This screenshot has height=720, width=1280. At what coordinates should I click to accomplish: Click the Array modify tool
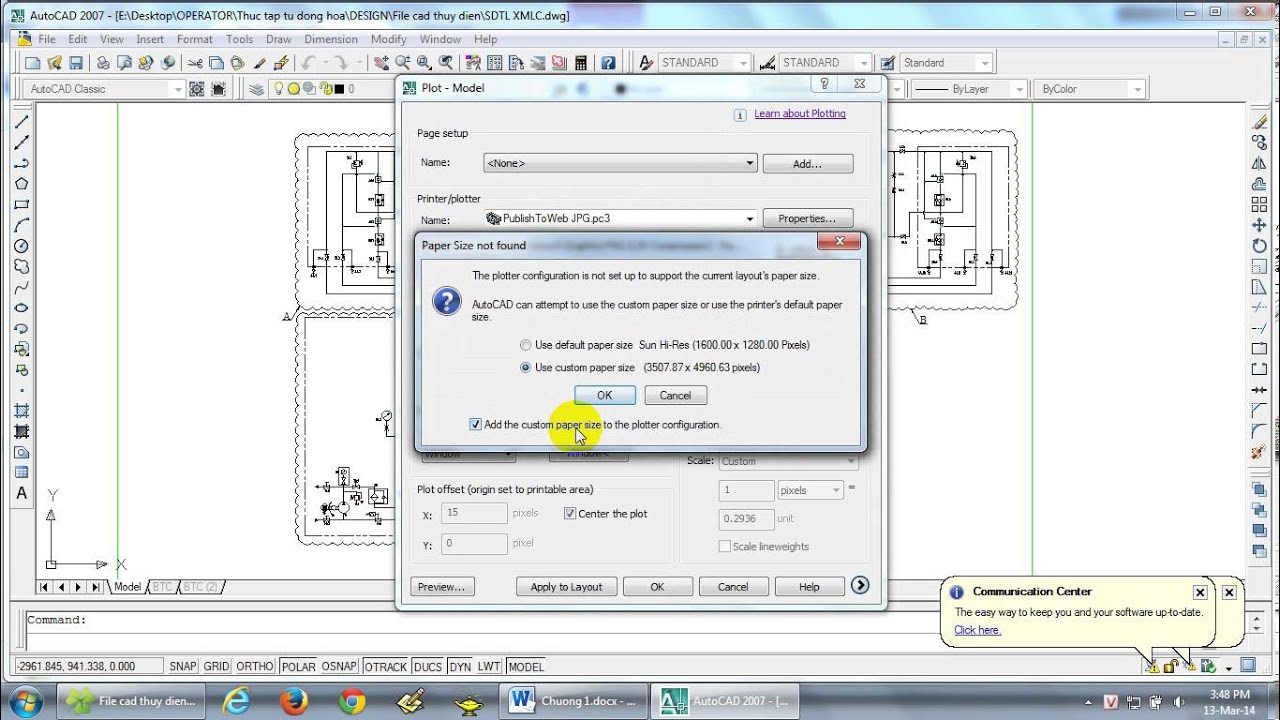[x=1260, y=204]
